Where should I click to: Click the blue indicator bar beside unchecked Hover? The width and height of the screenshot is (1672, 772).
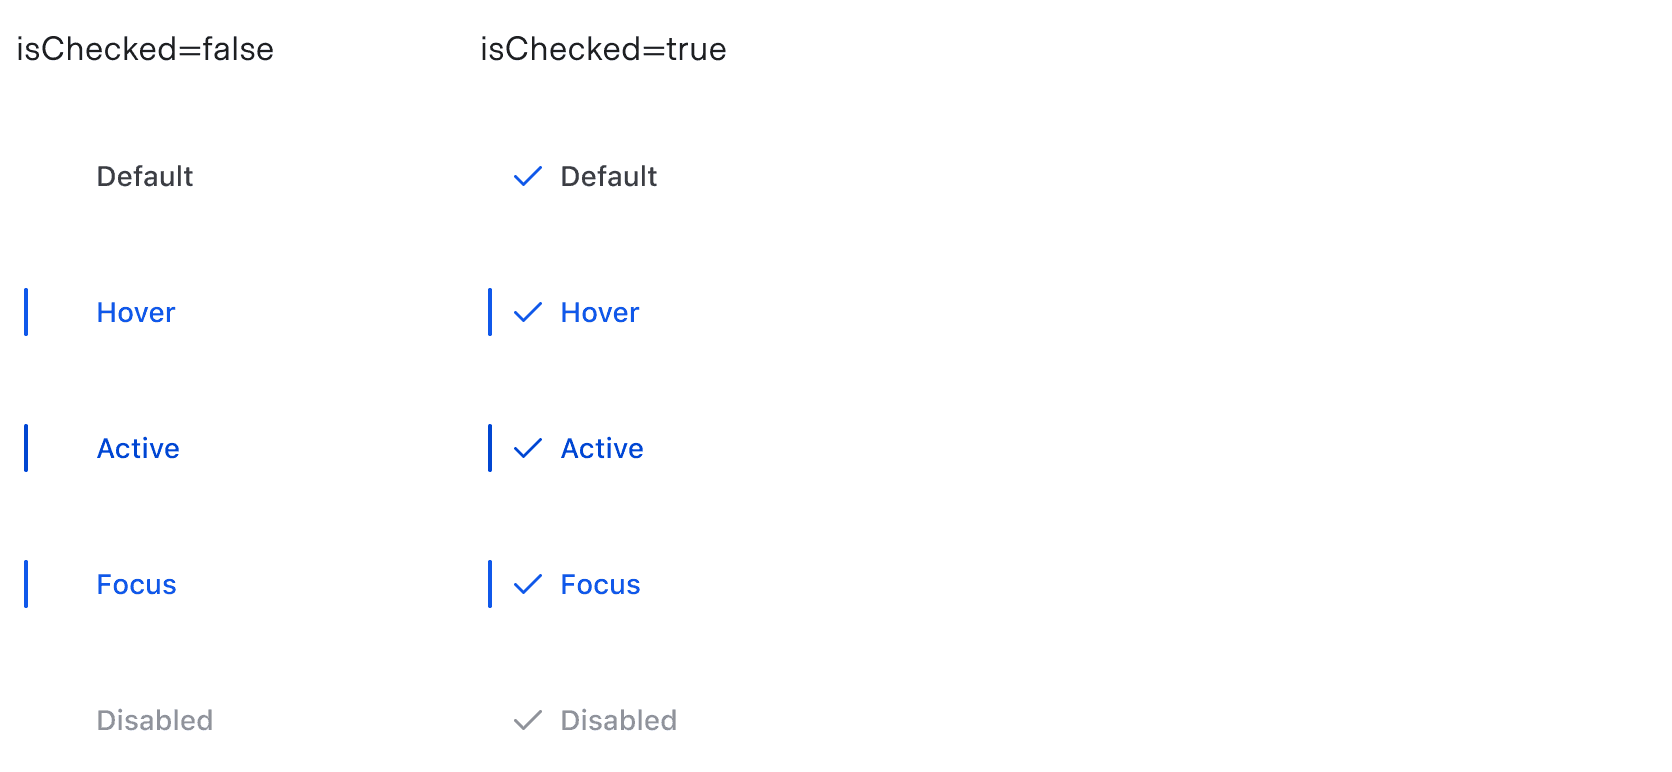(x=26, y=312)
